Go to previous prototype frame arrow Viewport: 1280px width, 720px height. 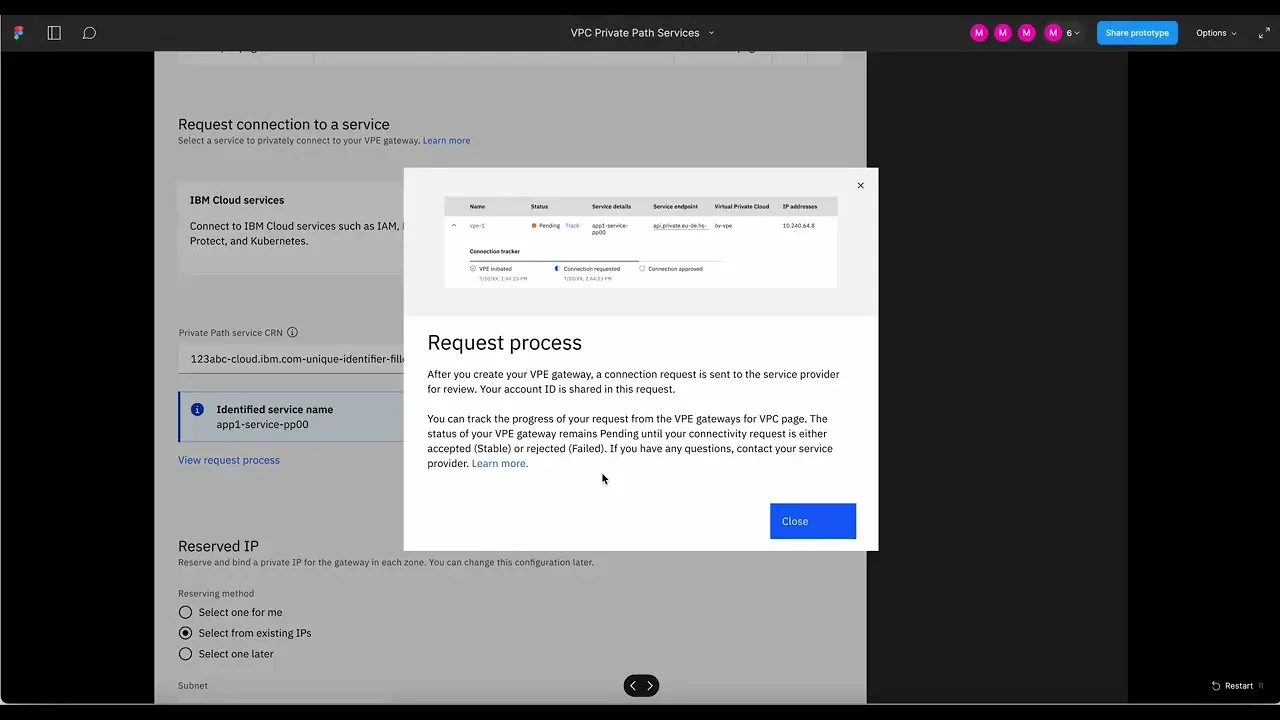click(632, 686)
